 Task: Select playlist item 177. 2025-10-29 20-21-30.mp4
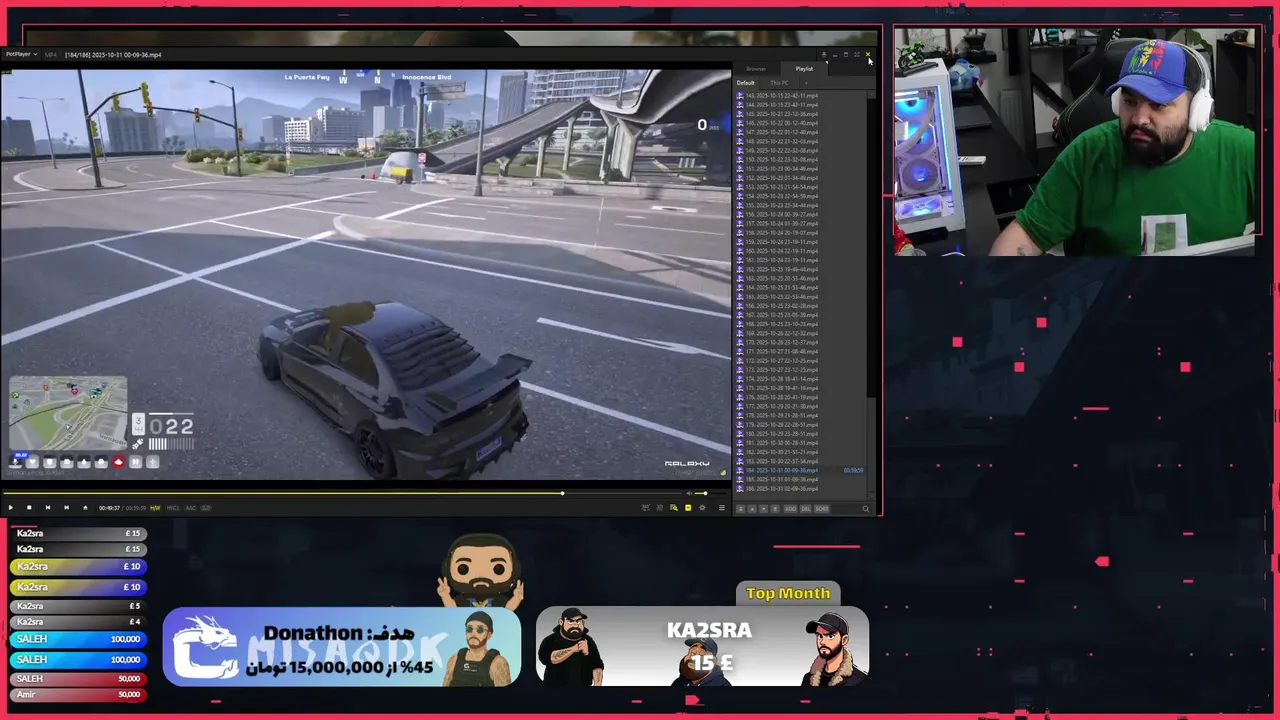point(801,406)
